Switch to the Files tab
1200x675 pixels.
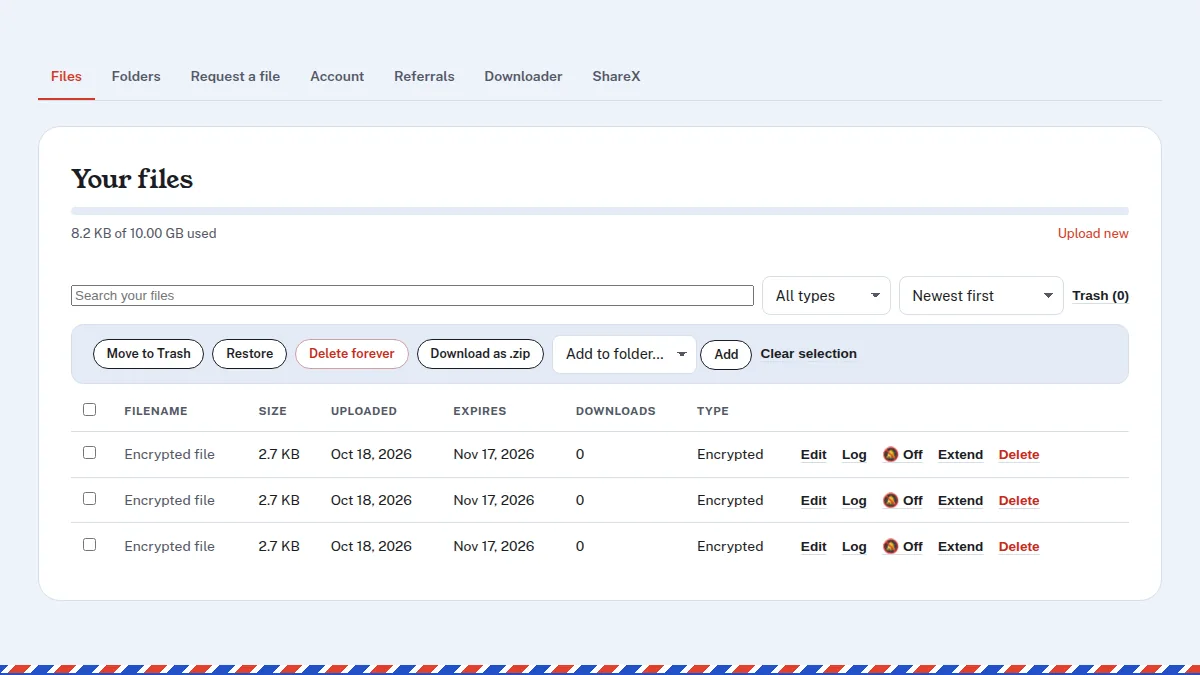click(66, 76)
